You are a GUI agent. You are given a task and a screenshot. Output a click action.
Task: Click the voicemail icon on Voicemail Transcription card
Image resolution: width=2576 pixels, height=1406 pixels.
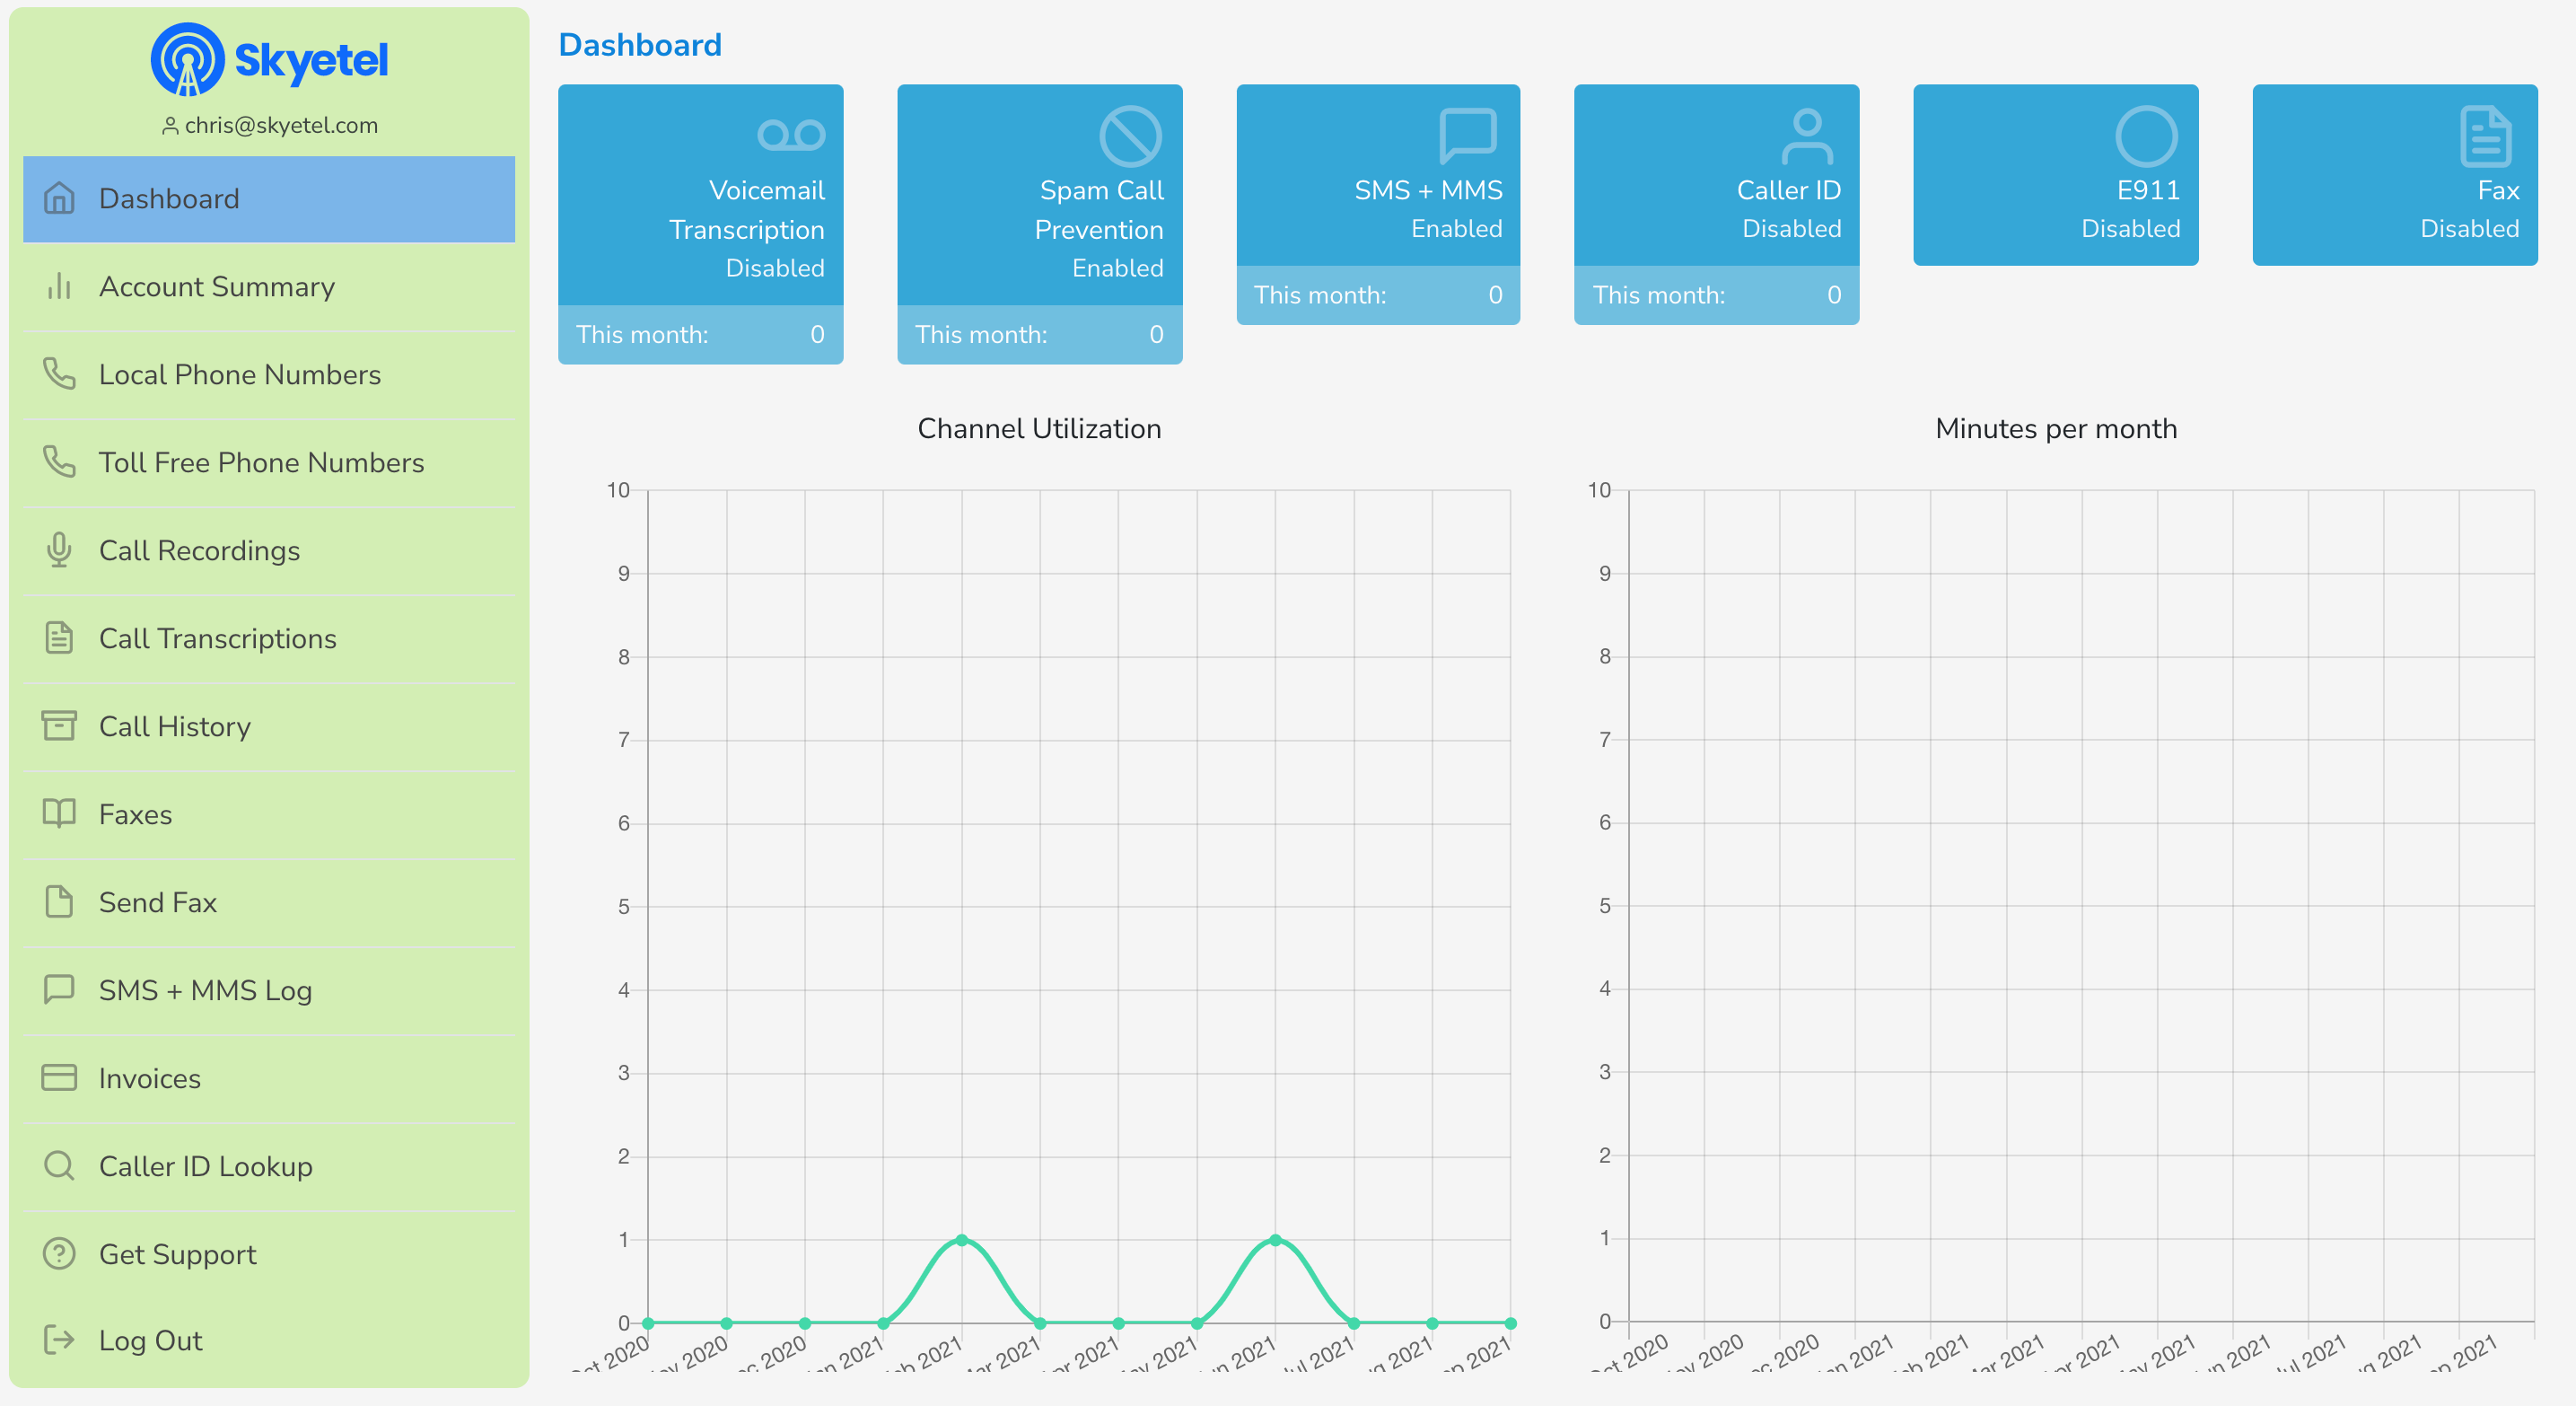click(x=791, y=135)
